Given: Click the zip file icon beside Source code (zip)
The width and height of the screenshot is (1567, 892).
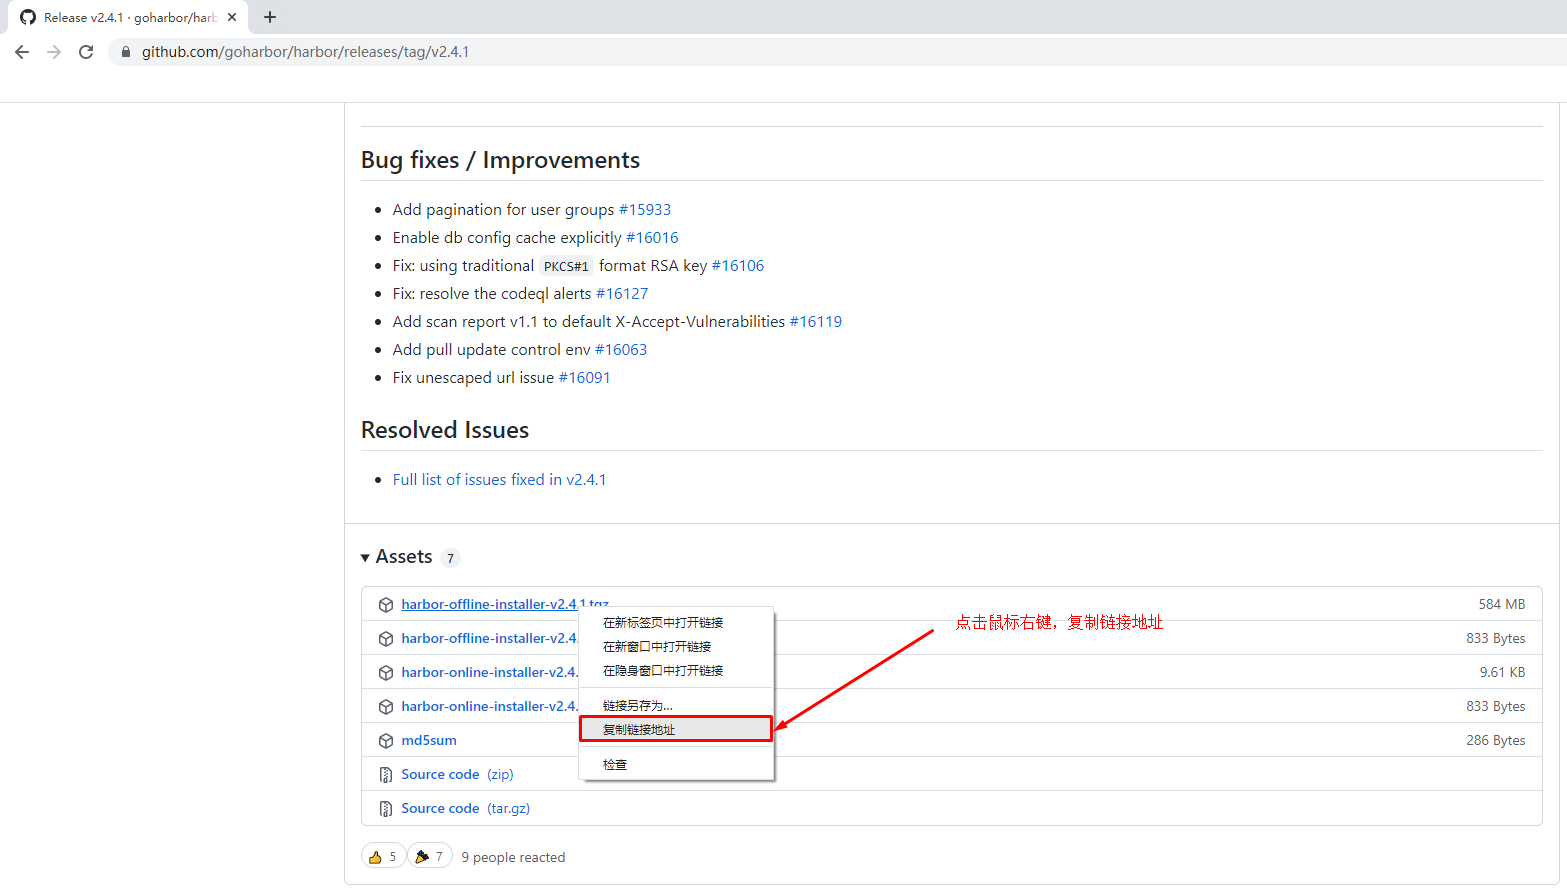Looking at the screenshot, I should click(386, 775).
